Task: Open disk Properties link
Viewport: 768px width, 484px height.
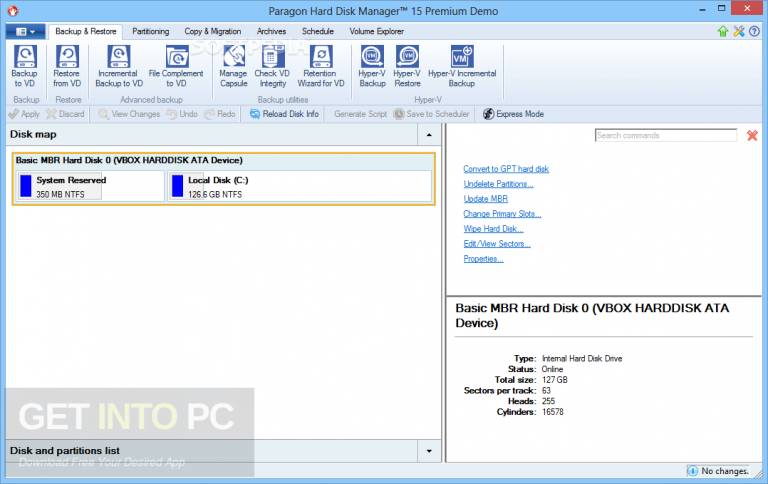Action: 483,259
